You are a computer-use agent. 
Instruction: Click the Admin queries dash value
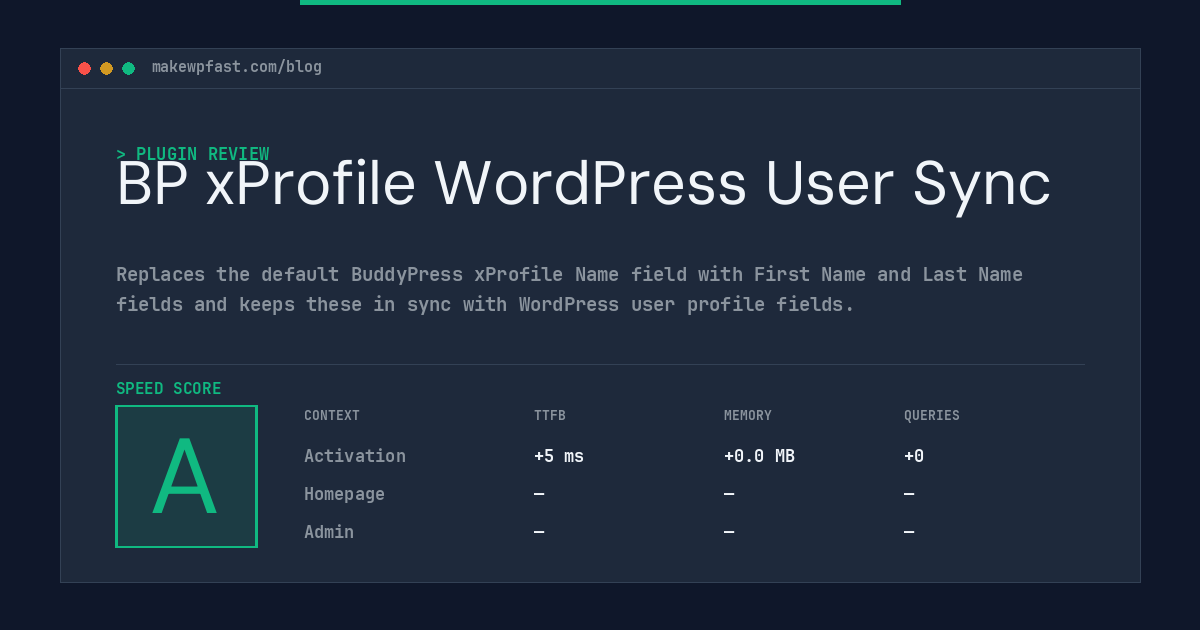point(909,532)
